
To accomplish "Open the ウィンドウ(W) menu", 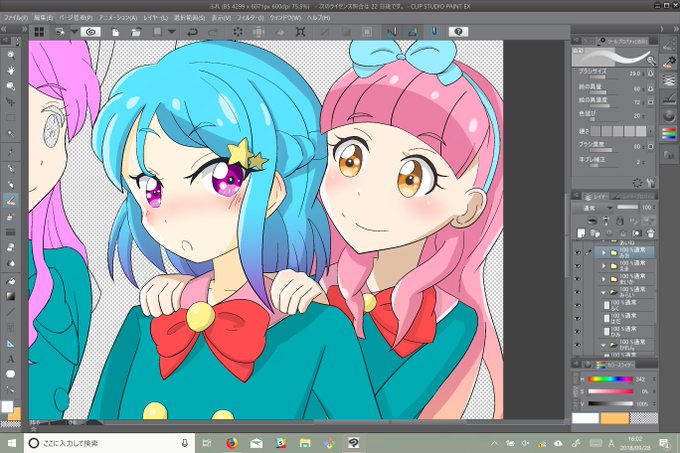I will (x=285, y=18).
